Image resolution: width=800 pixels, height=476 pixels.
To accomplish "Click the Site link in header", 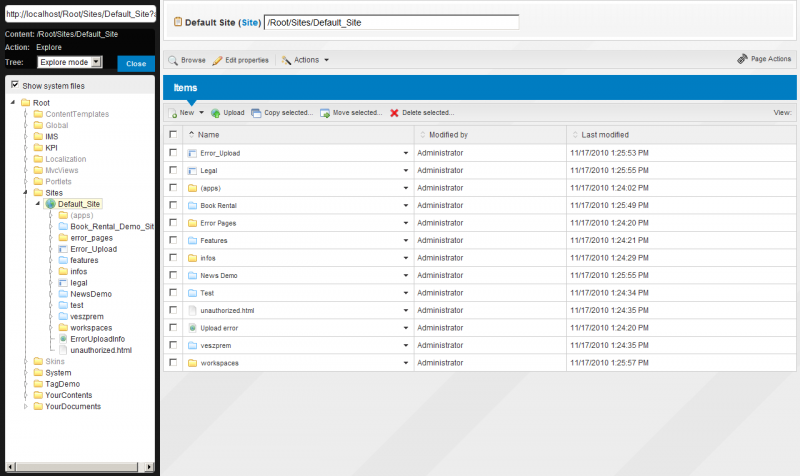I will (x=249, y=22).
